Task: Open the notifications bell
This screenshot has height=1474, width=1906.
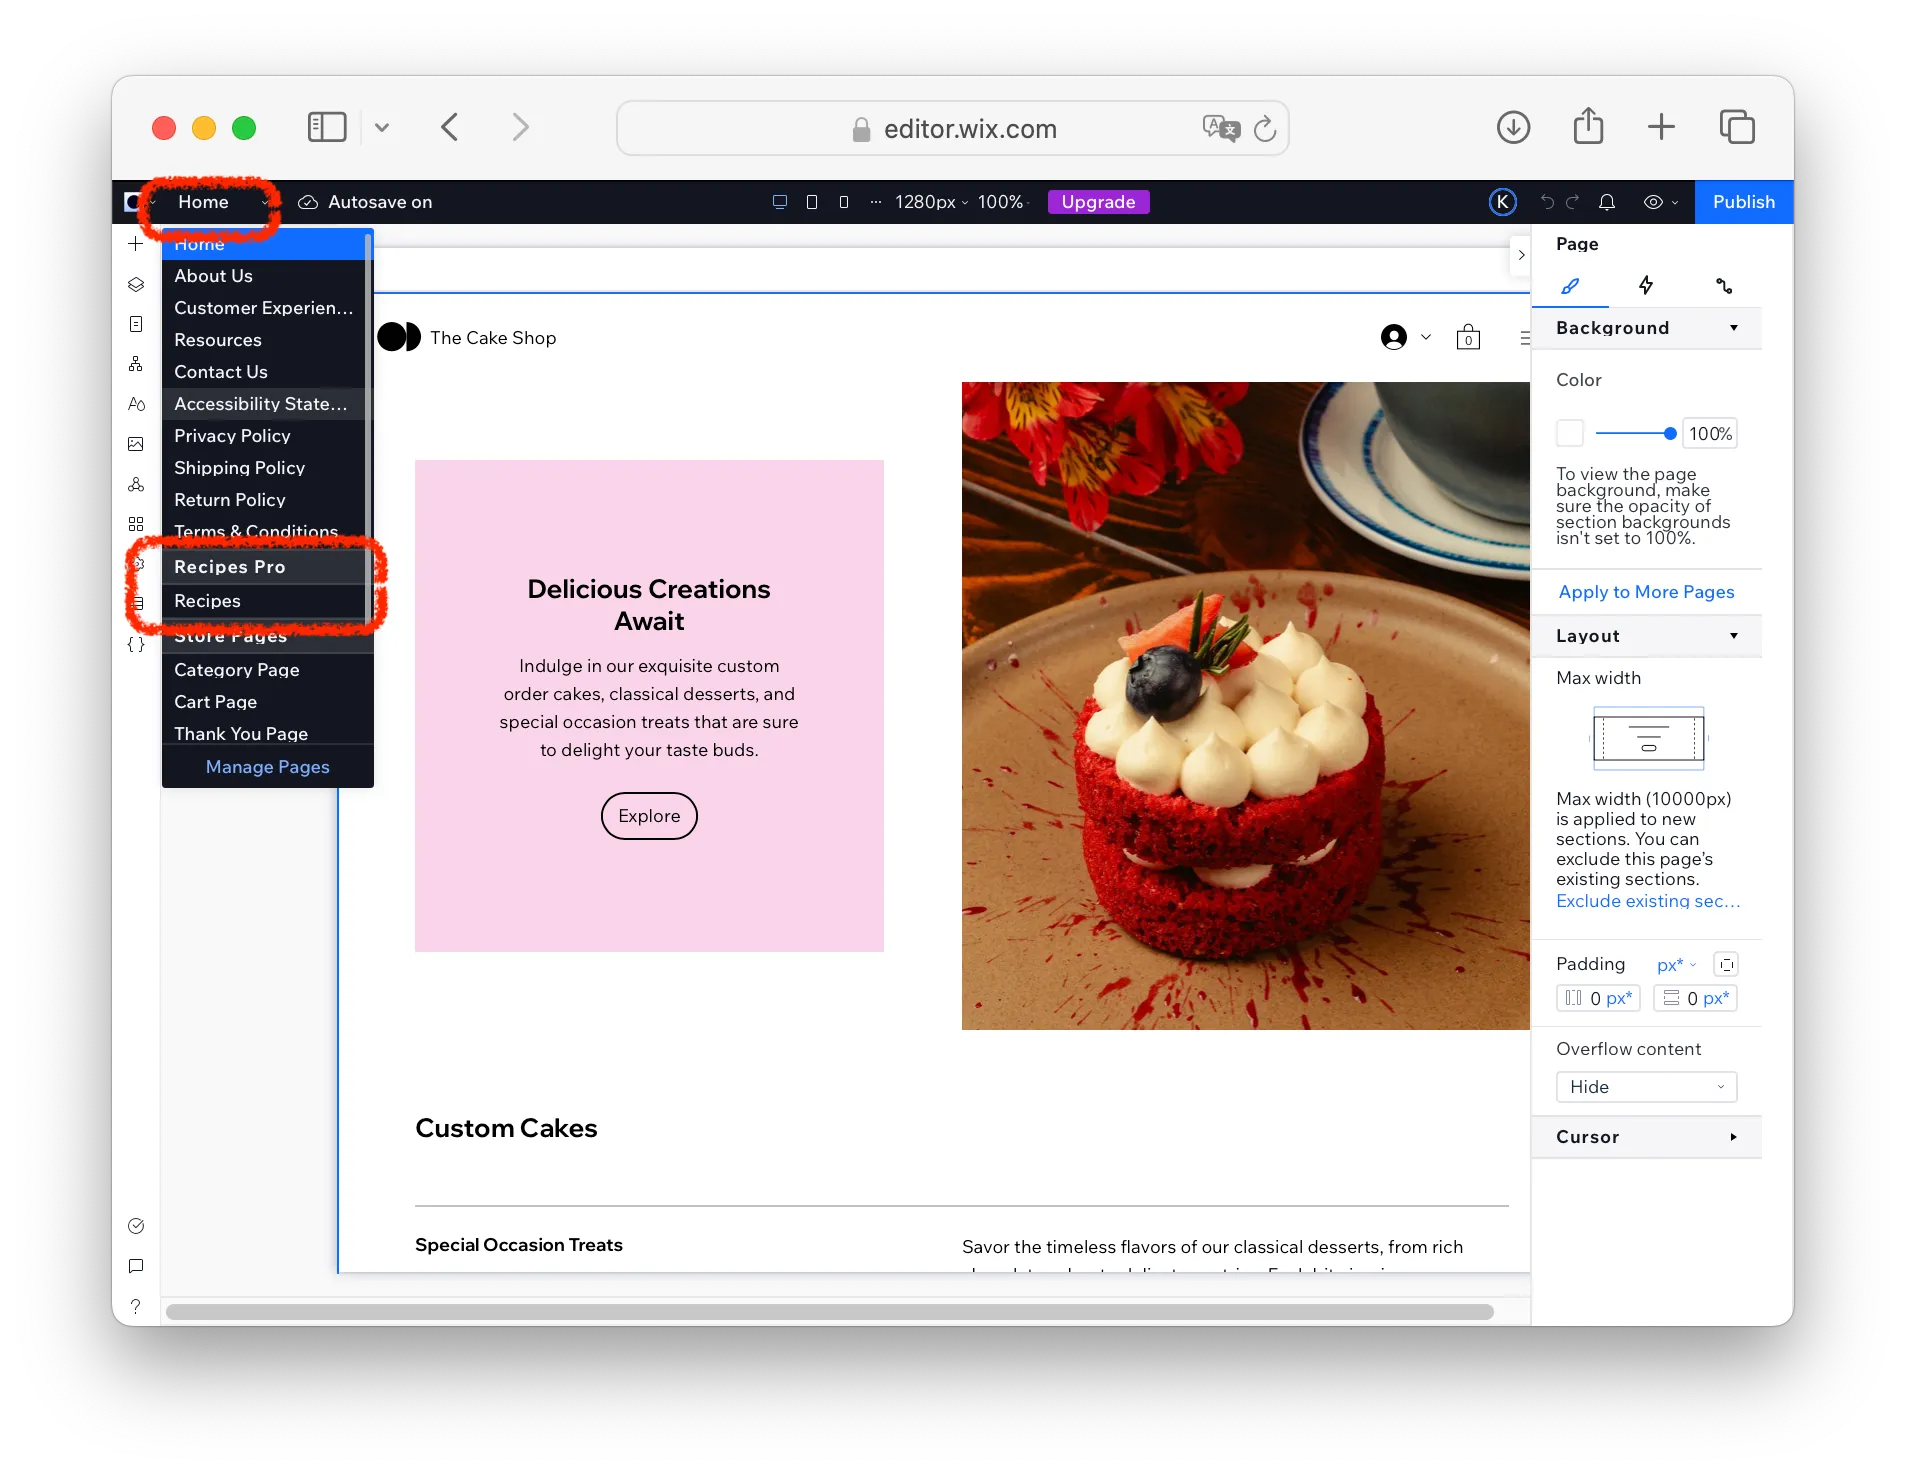Action: [x=1607, y=202]
